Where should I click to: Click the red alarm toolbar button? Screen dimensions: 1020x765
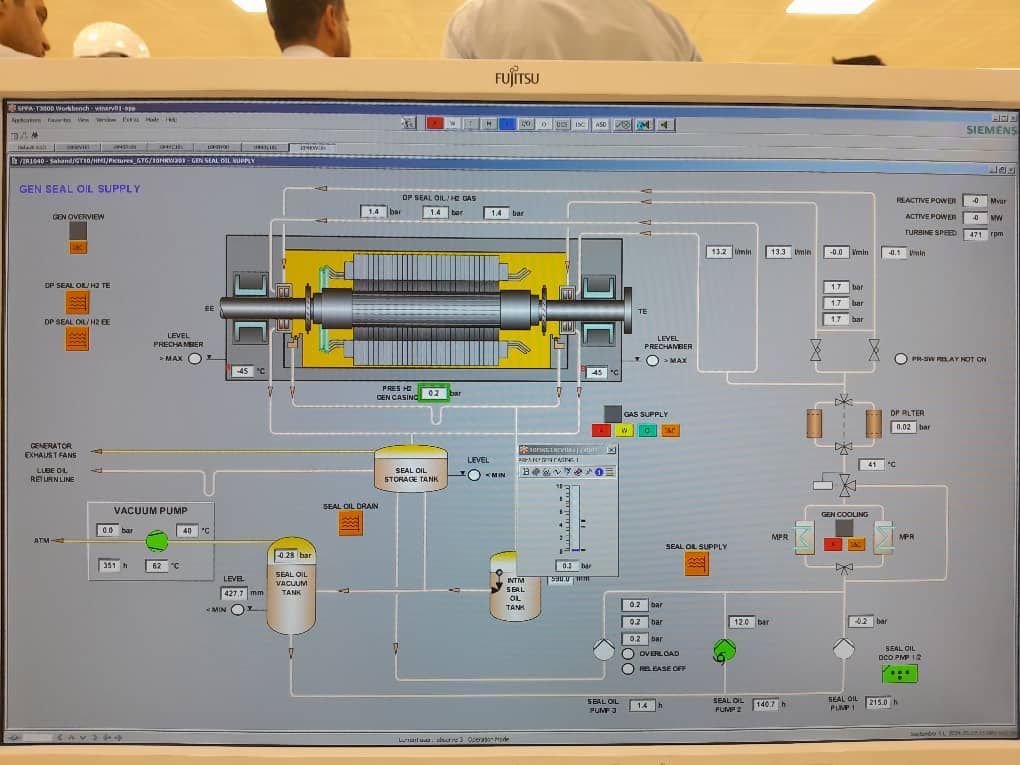point(435,124)
